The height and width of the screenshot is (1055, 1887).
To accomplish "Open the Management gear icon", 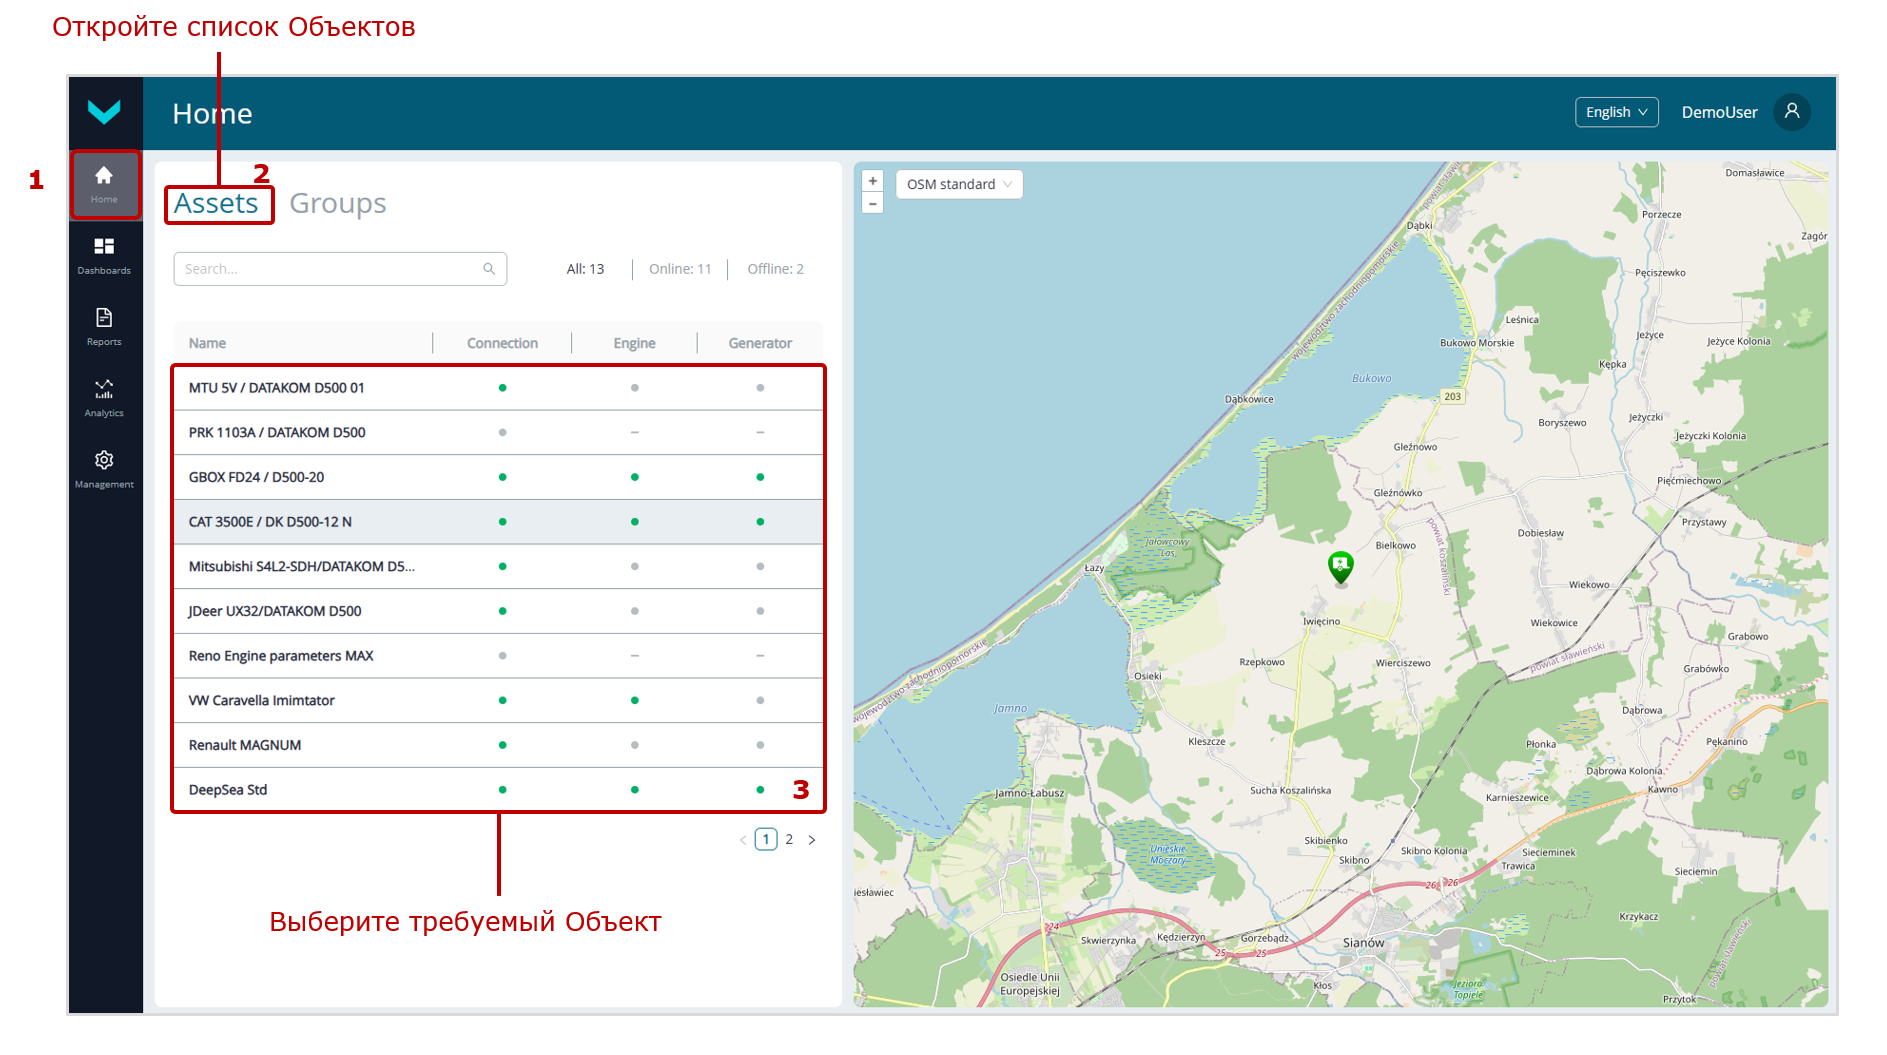I will pos(104,468).
